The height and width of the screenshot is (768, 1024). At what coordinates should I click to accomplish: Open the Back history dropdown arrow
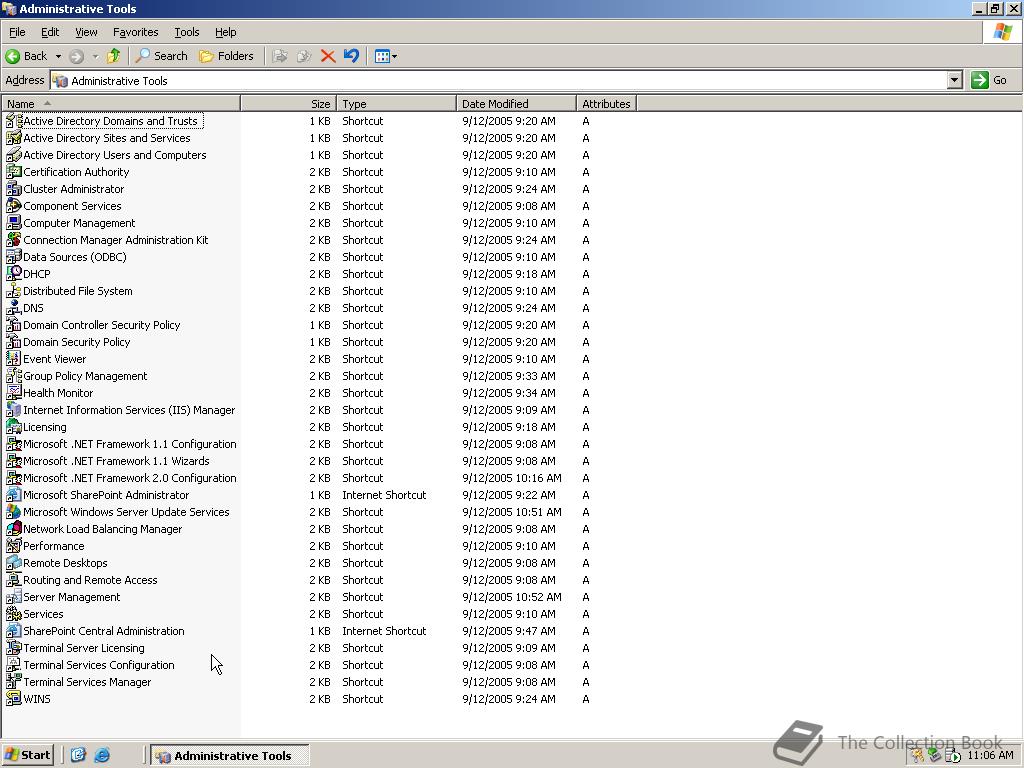pyautogui.click(x=58, y=56)
